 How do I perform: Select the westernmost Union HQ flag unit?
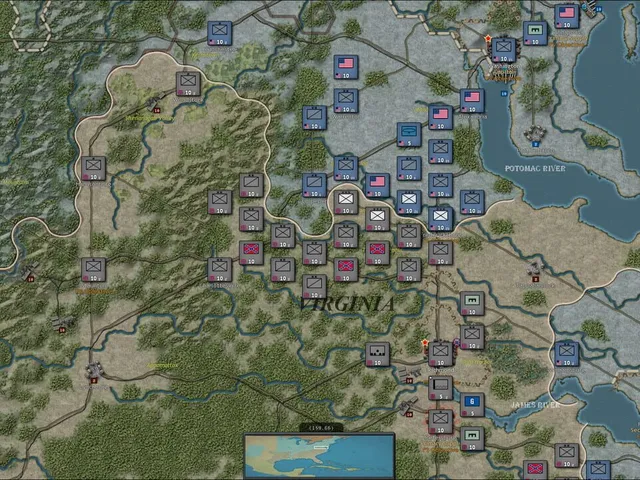coord(346,67)
